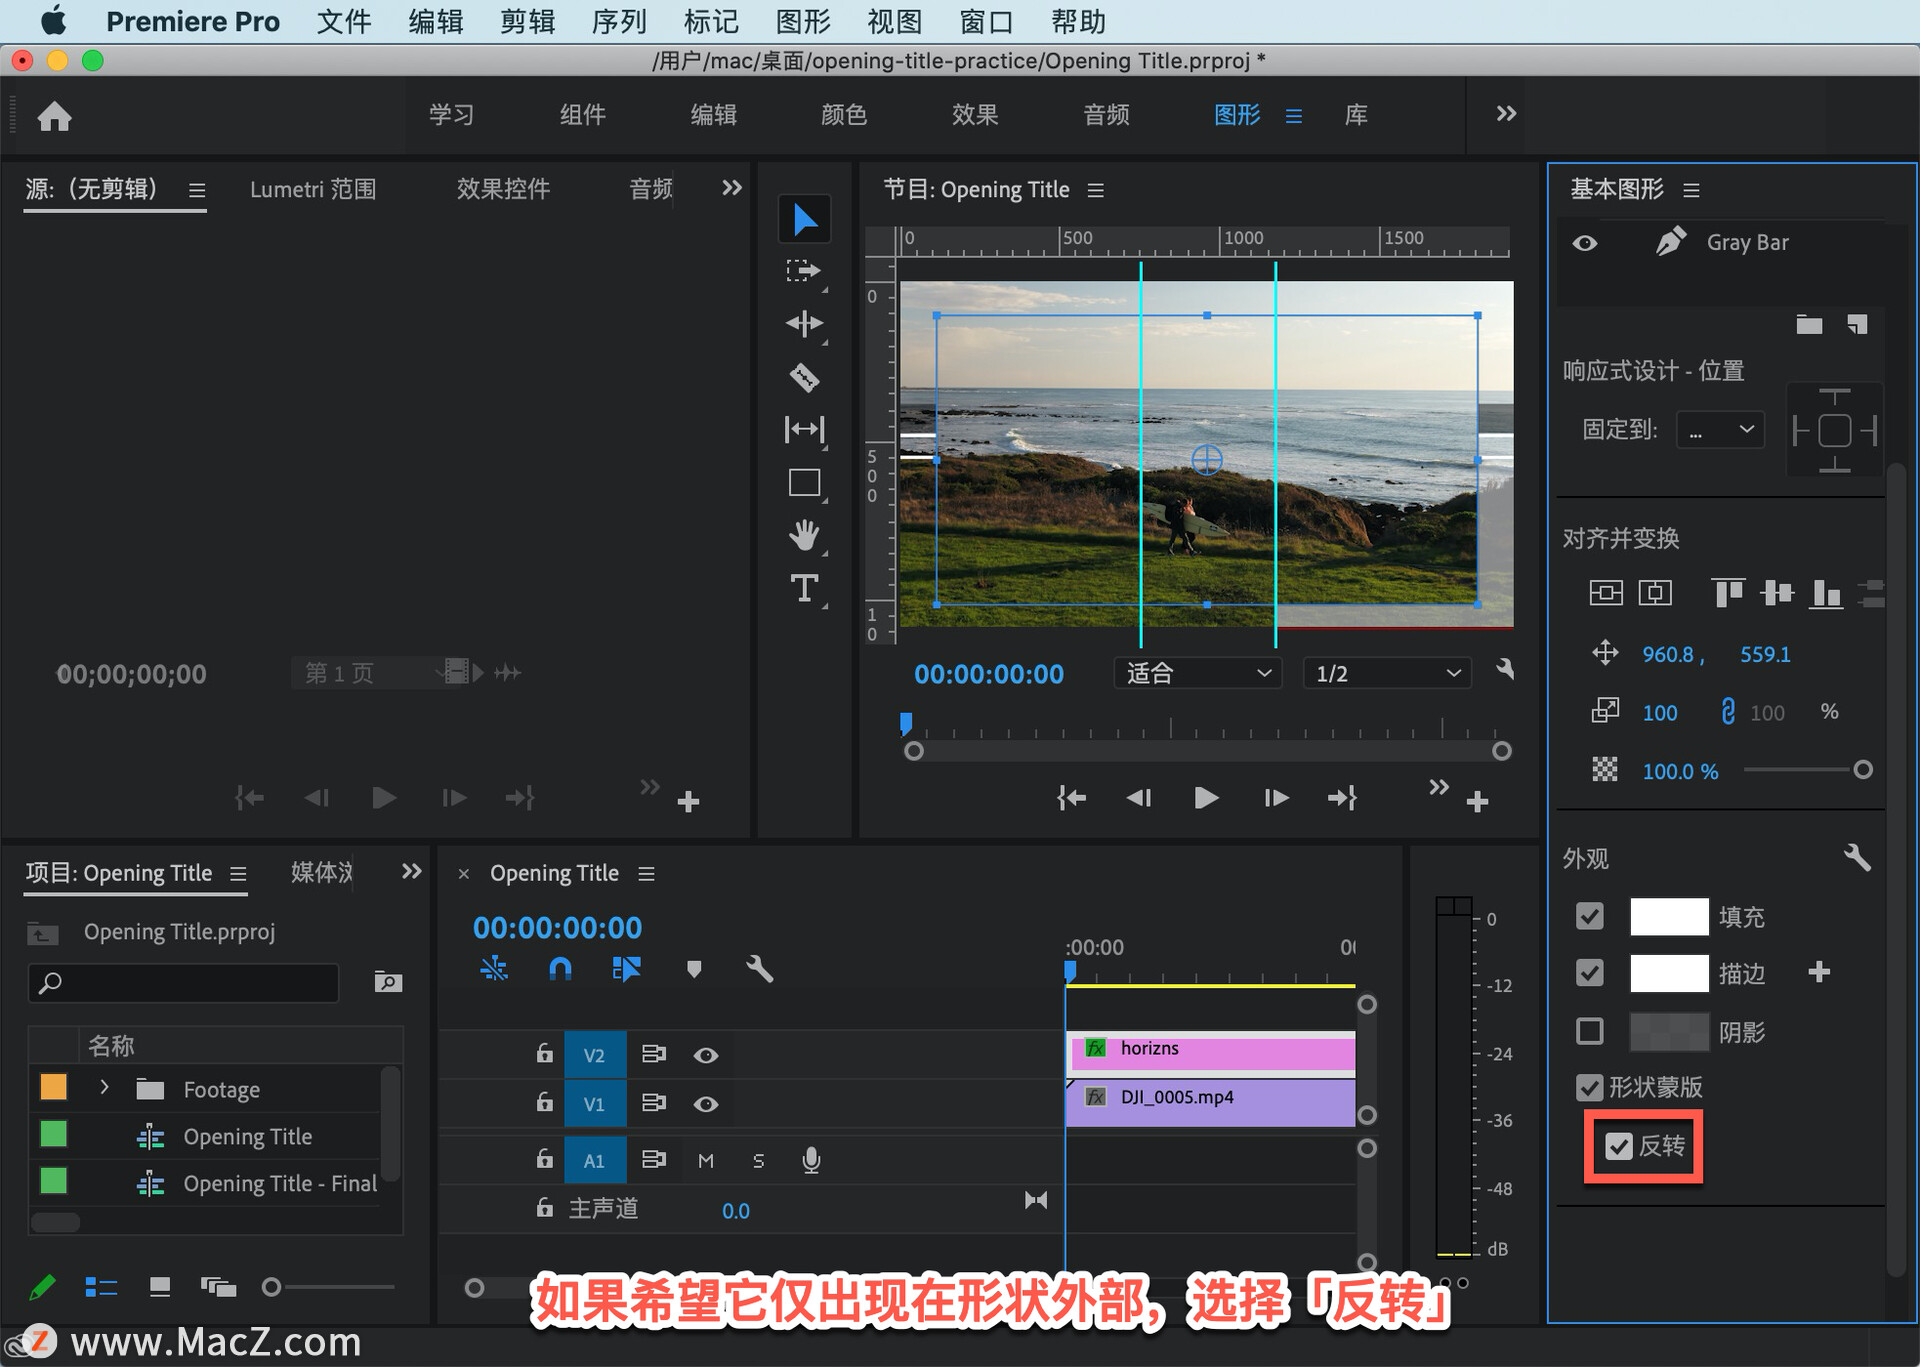Expand the Footage bin folder

pos(104,1088)
